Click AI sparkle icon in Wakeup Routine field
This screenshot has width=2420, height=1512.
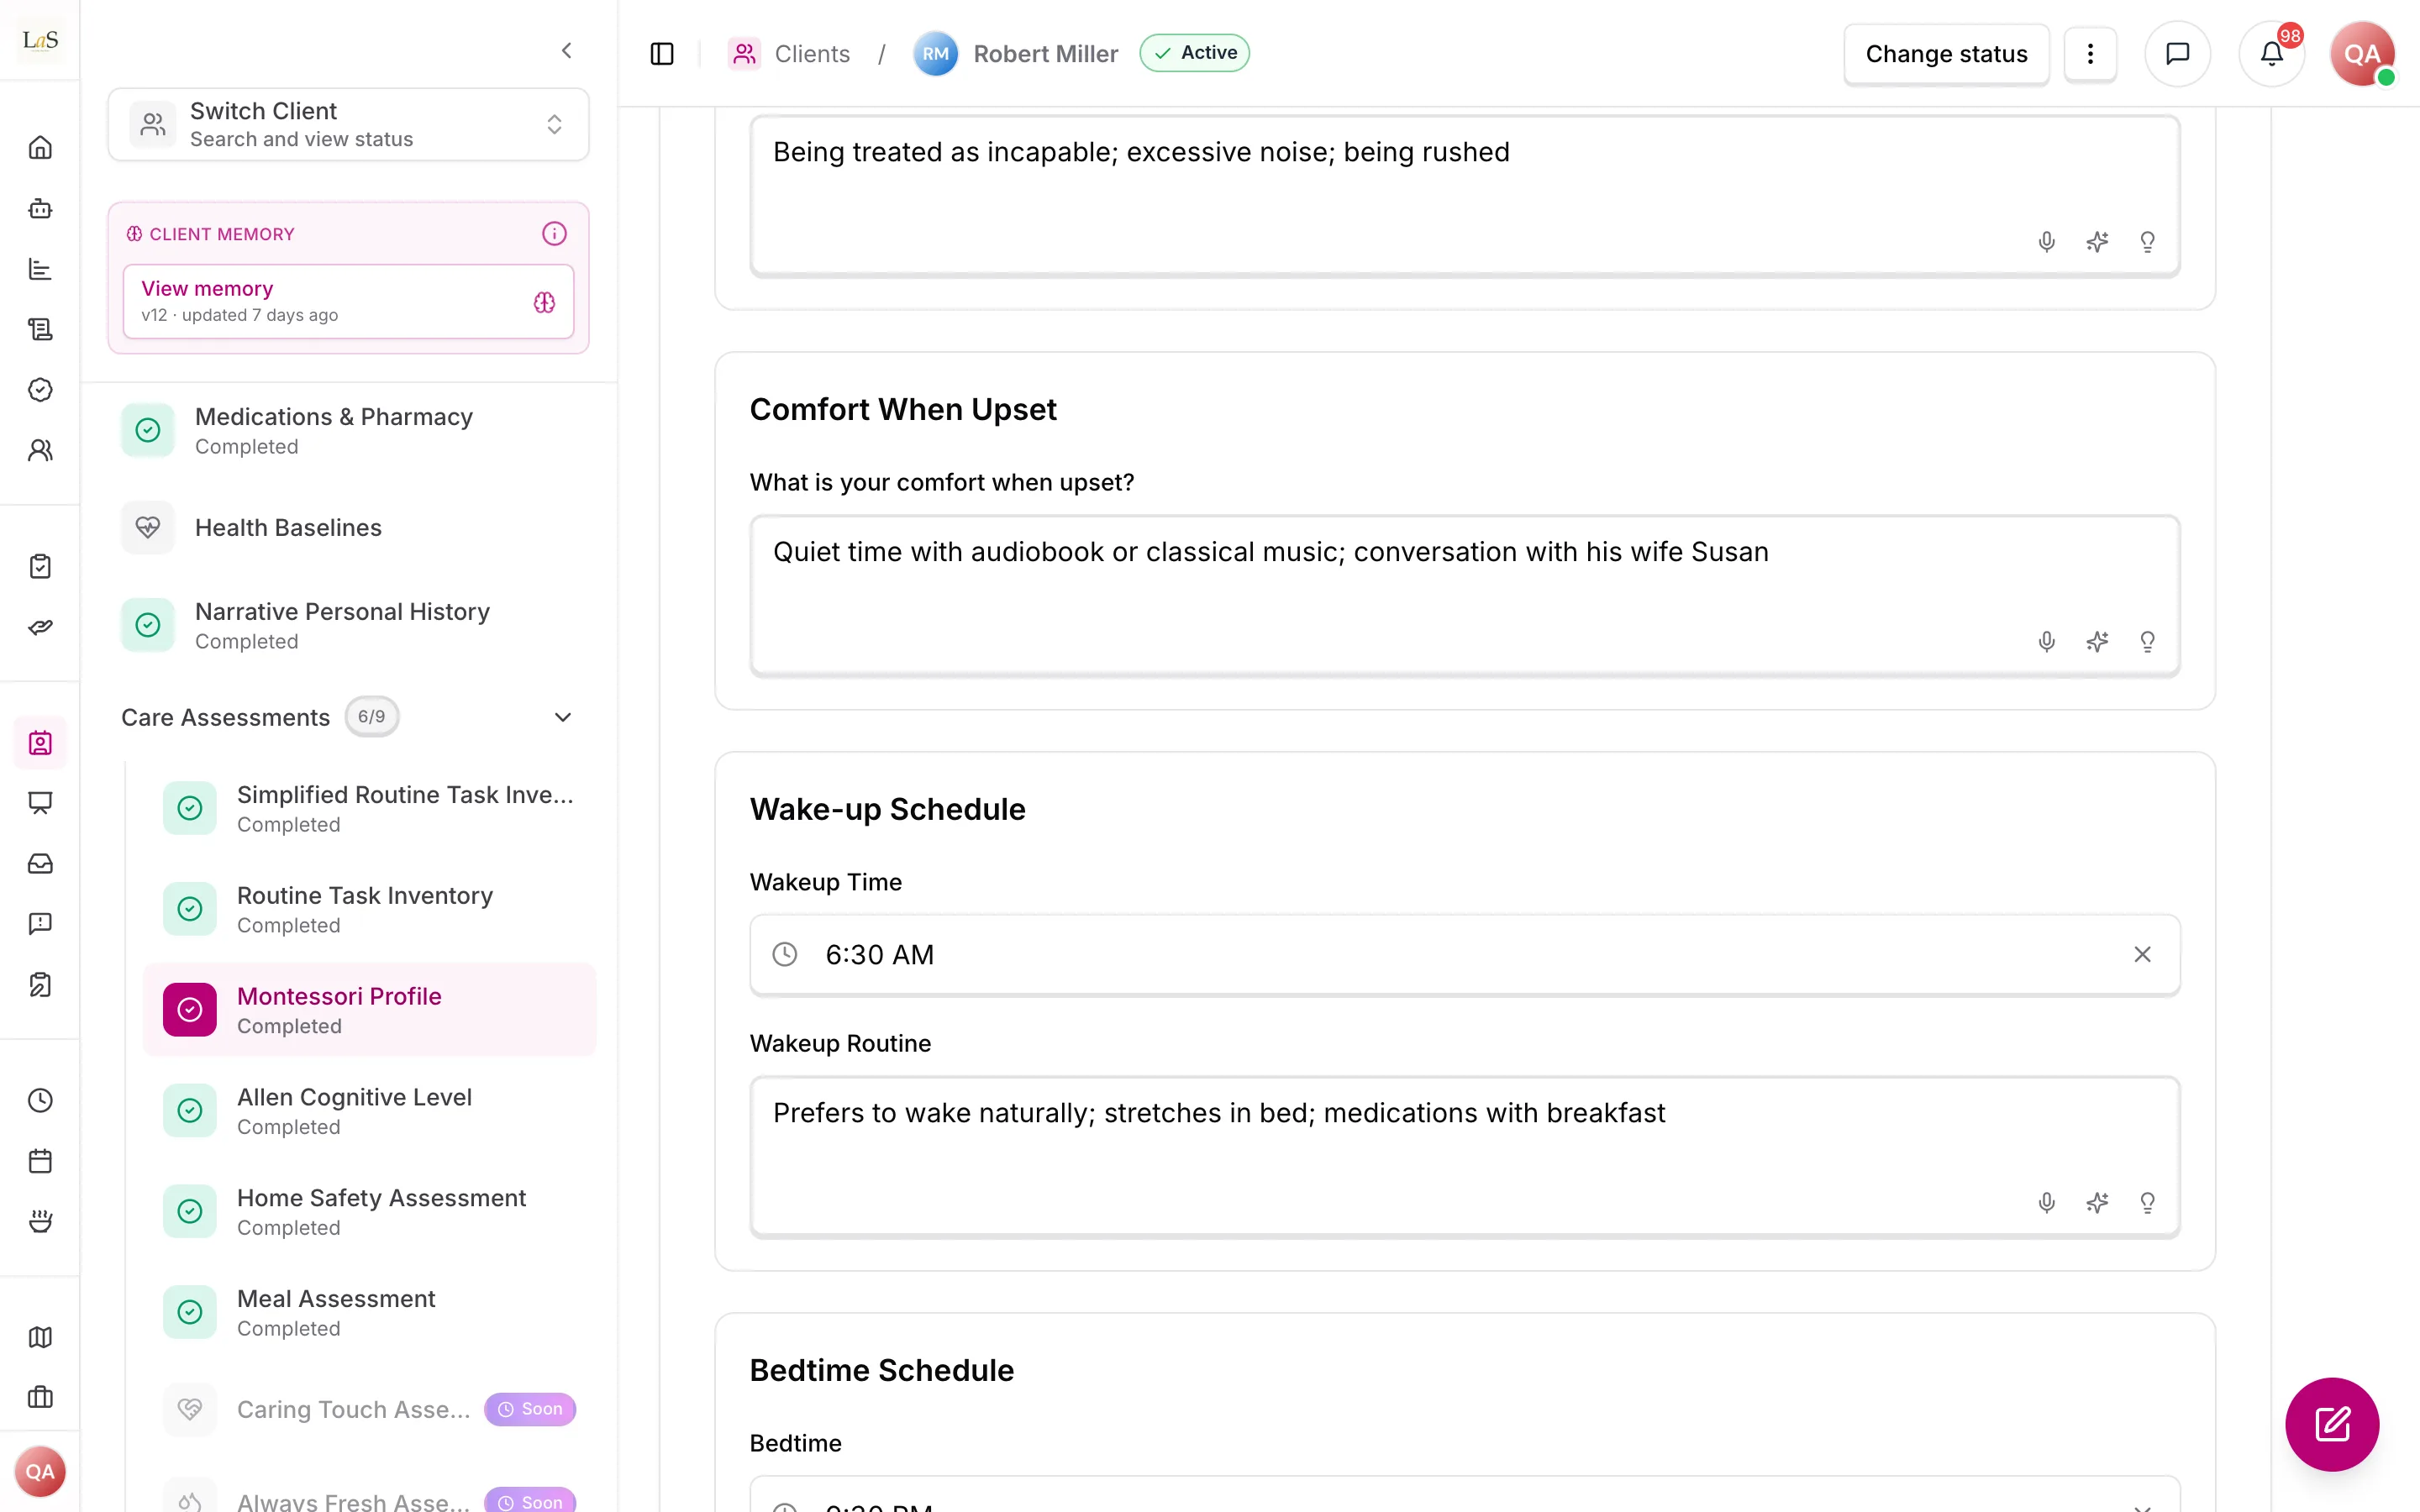(x=2097, y=1203)
